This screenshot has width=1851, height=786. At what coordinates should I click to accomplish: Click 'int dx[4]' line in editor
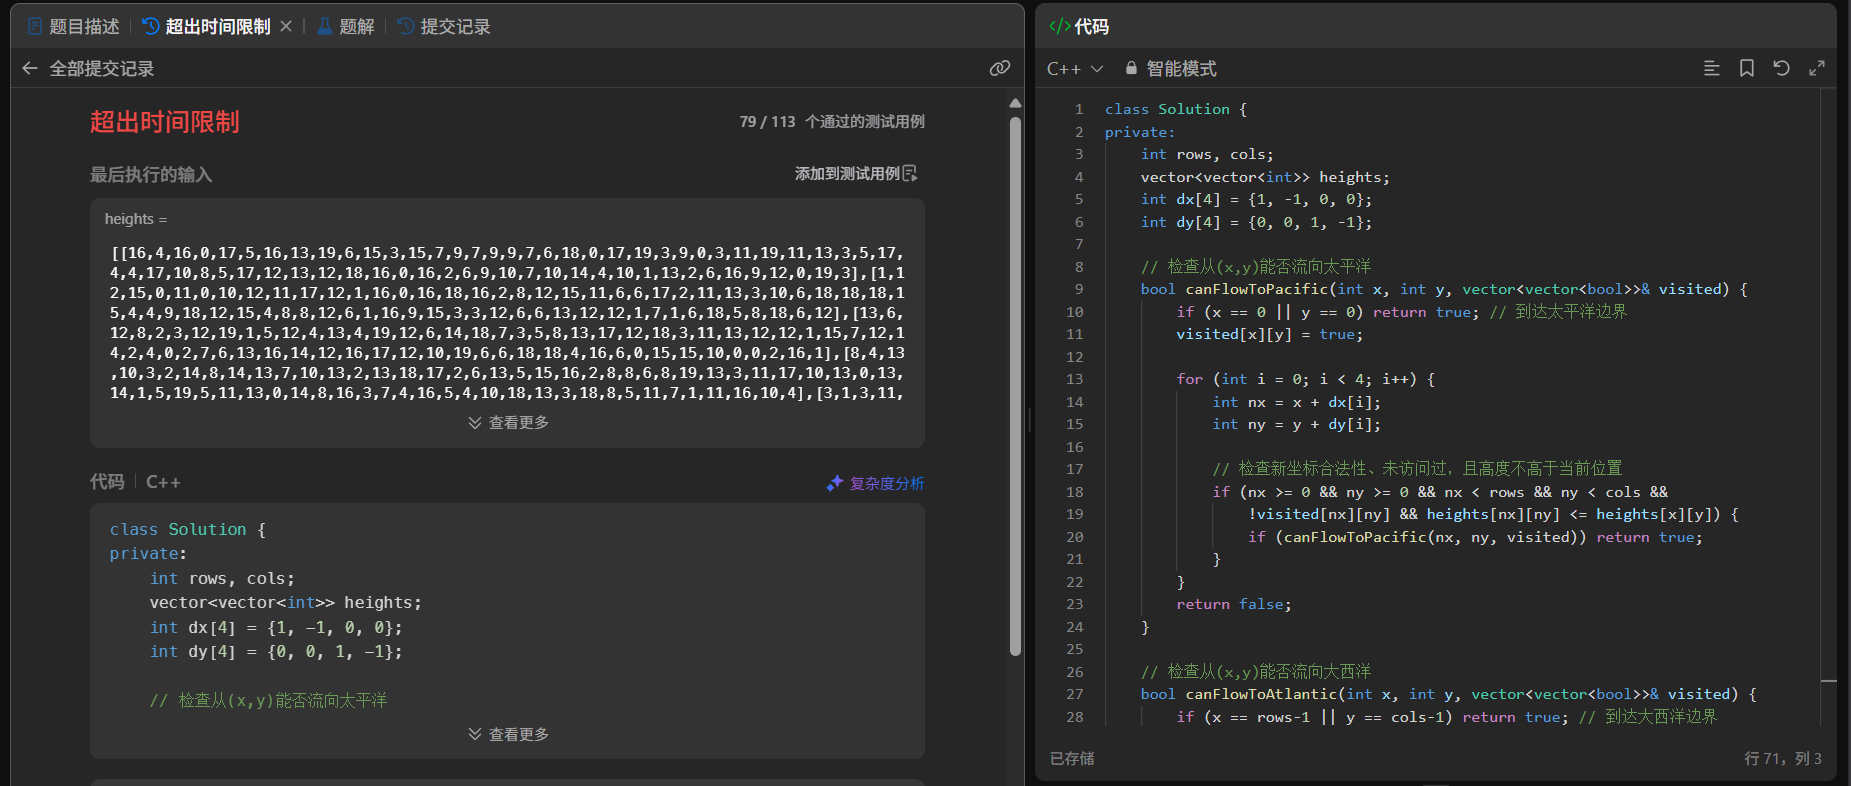(1256, 199)
